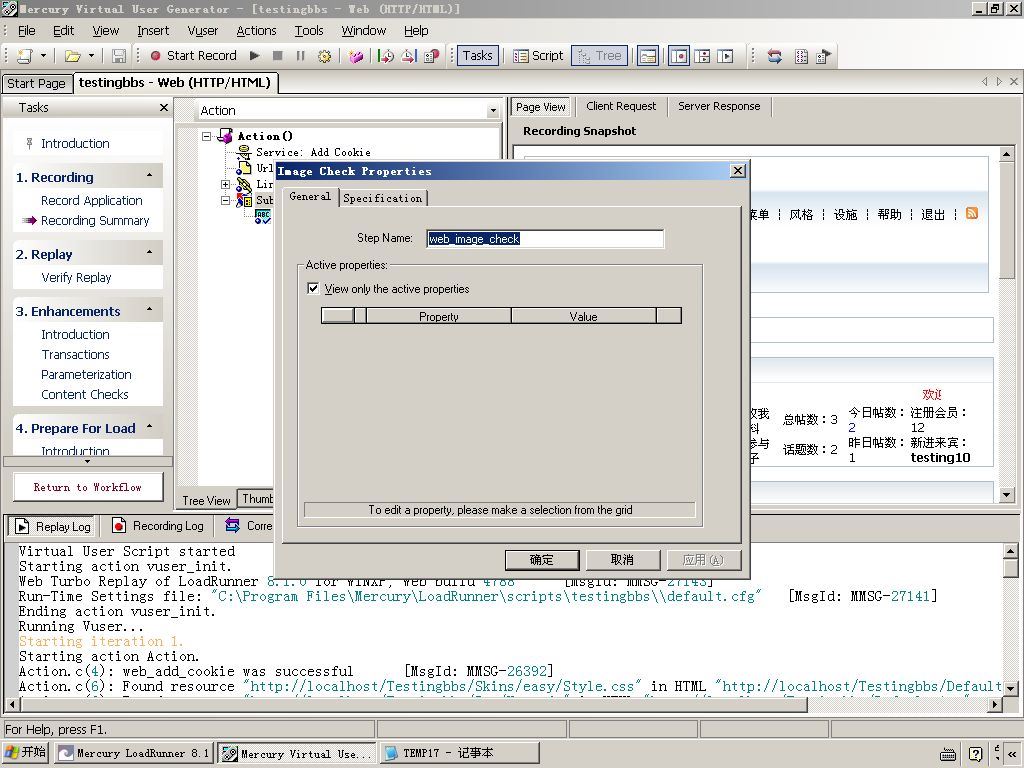Open the Vuser menu
Image resolution: width=1024 pixels, height=768 pixels.
click(x=202, y=31)
